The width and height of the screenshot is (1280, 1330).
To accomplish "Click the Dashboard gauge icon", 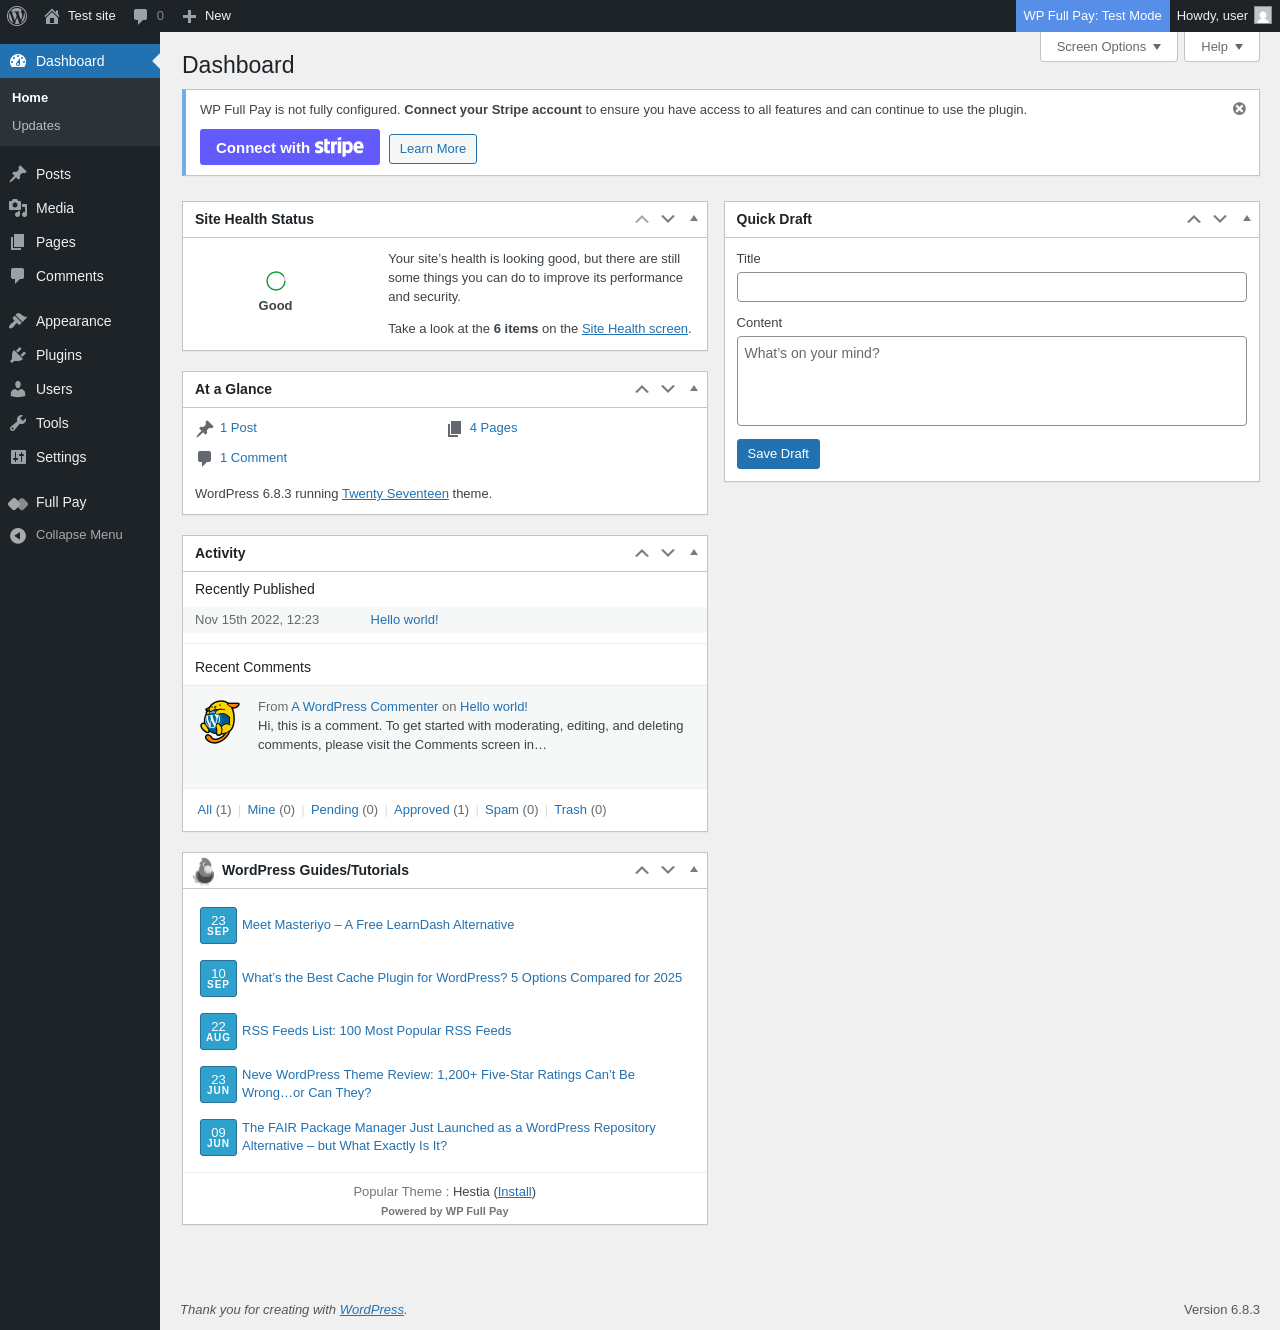I will [x=18, y=61].
